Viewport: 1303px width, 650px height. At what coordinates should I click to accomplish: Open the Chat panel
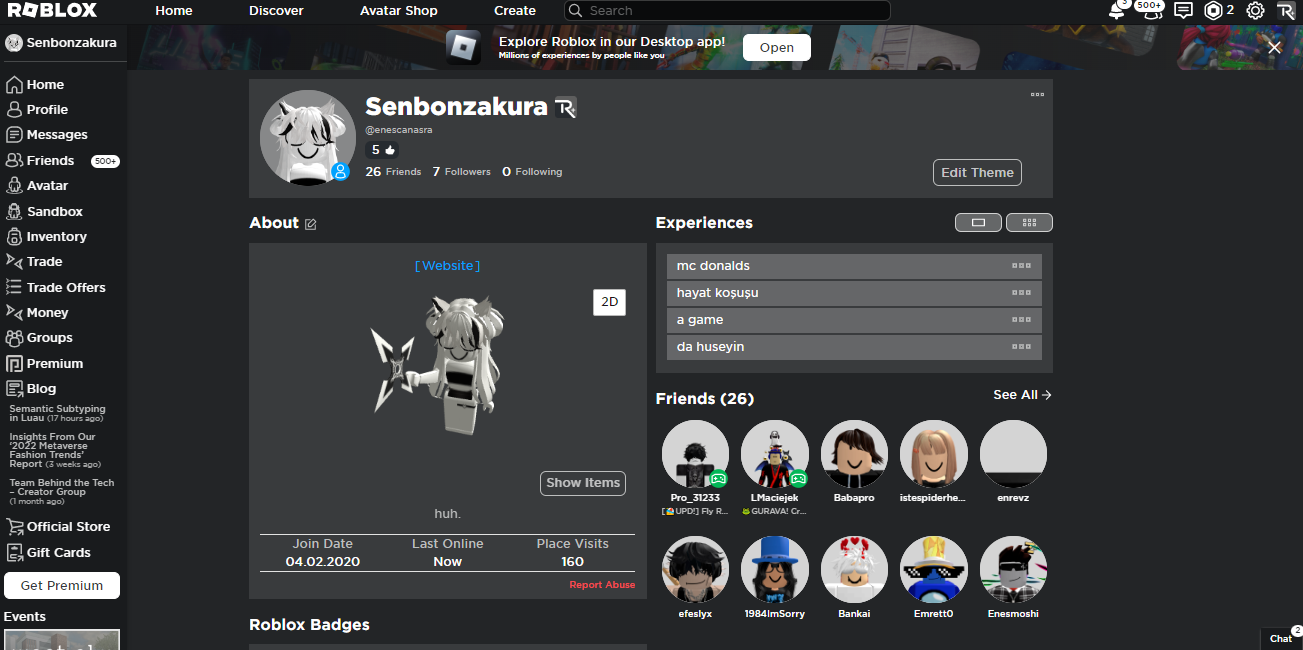pyautogui.click(x=1281, y=638)
